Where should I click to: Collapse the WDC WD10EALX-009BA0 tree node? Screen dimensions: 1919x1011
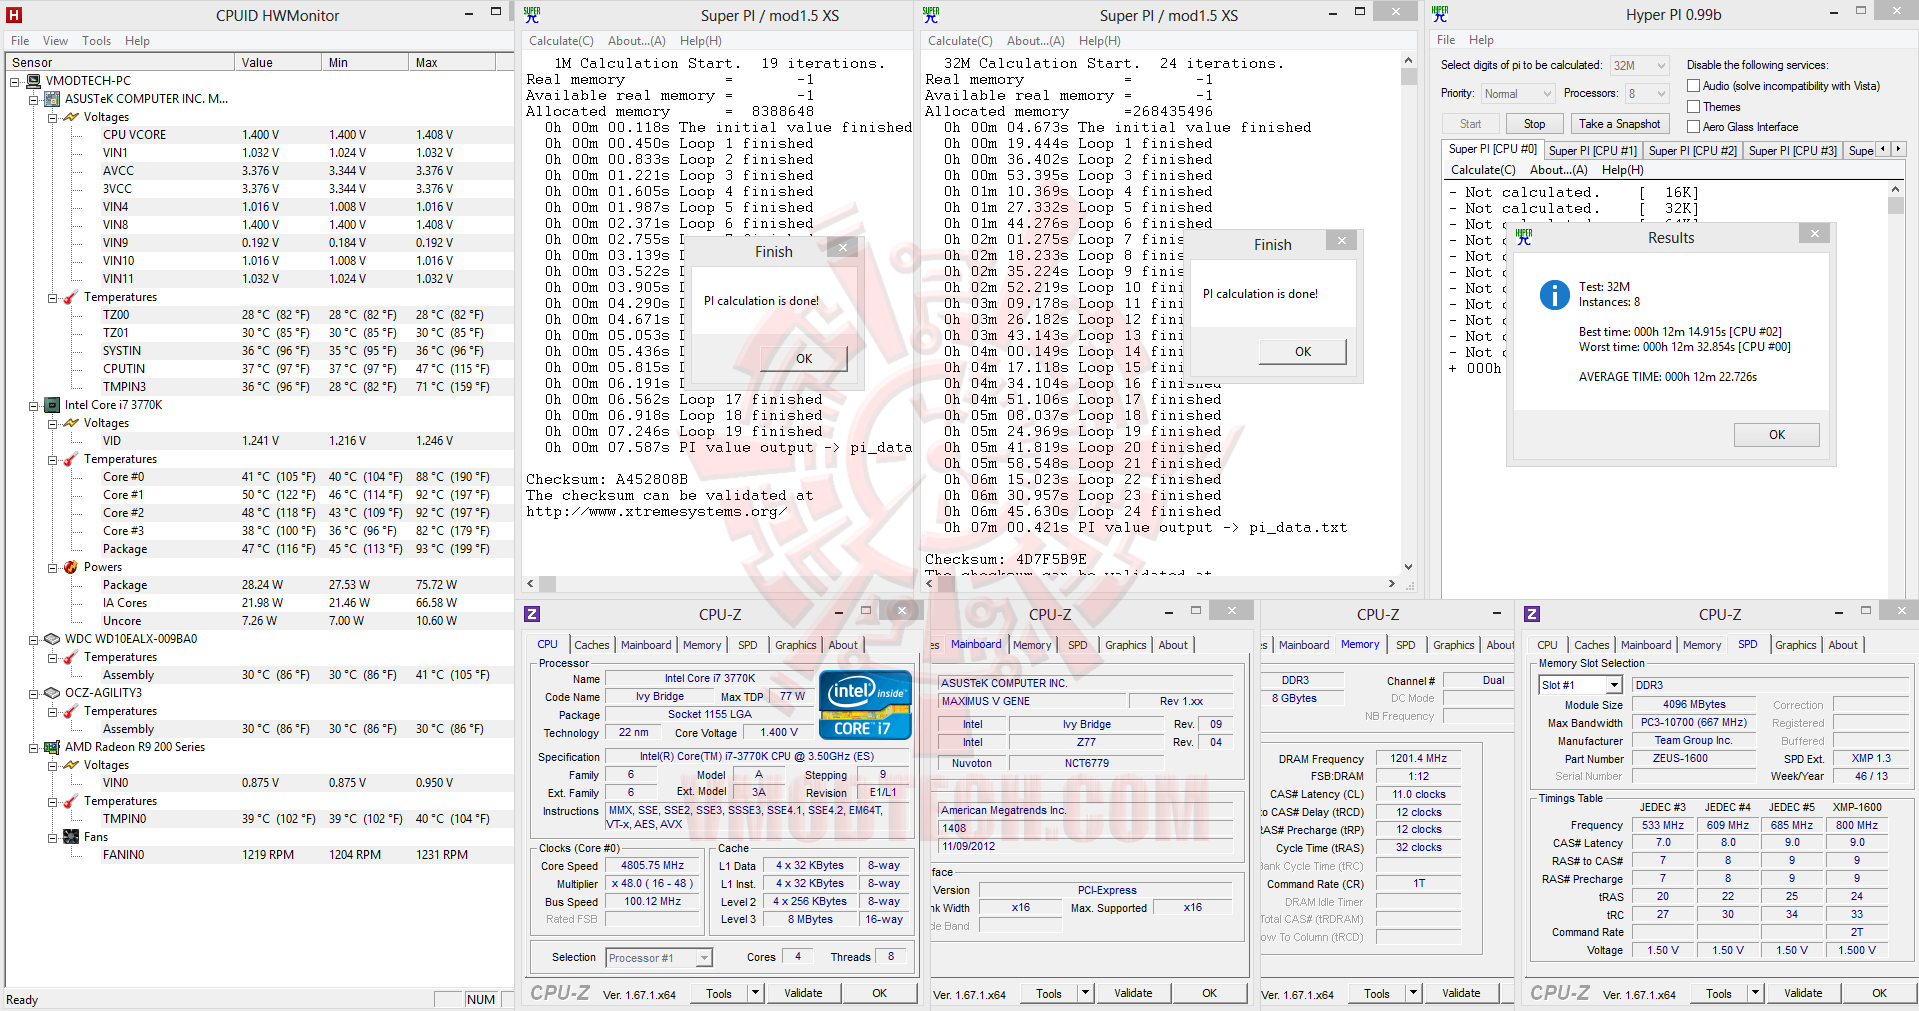pyautogui.click(x=34, y=640)
